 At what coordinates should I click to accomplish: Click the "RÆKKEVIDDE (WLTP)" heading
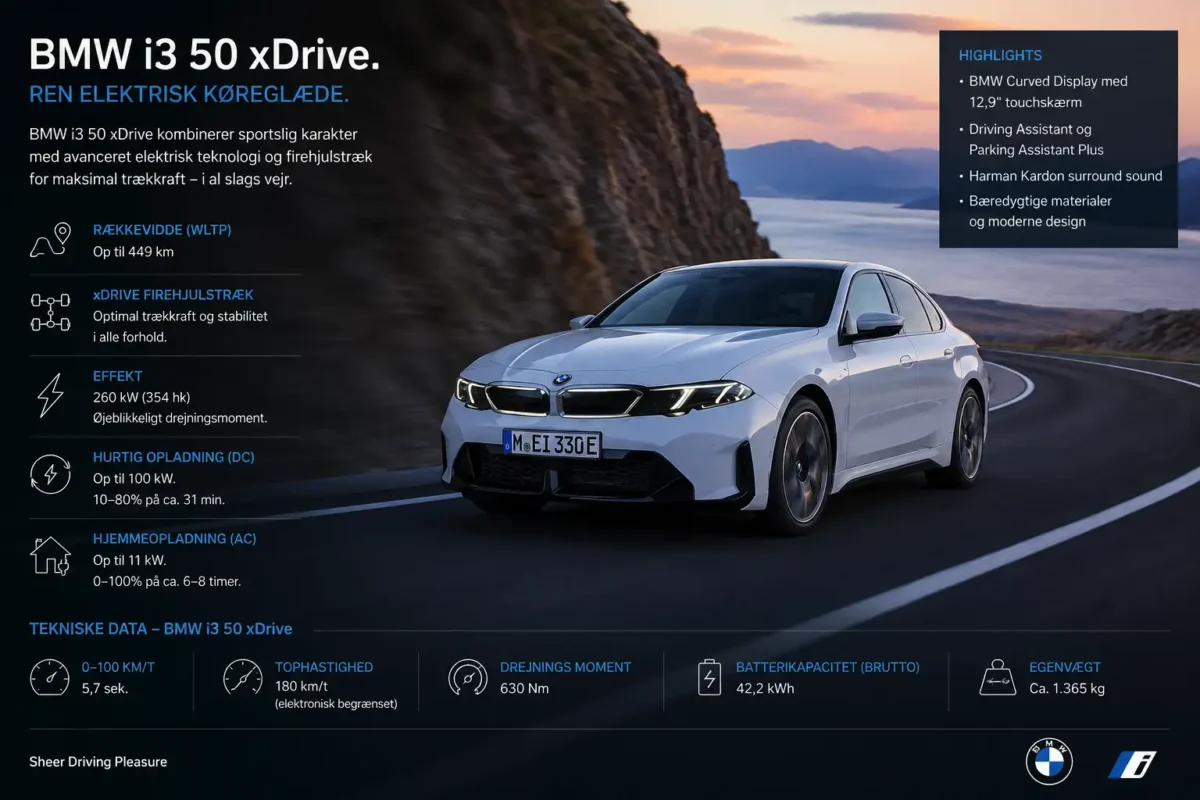click(162, 230)
